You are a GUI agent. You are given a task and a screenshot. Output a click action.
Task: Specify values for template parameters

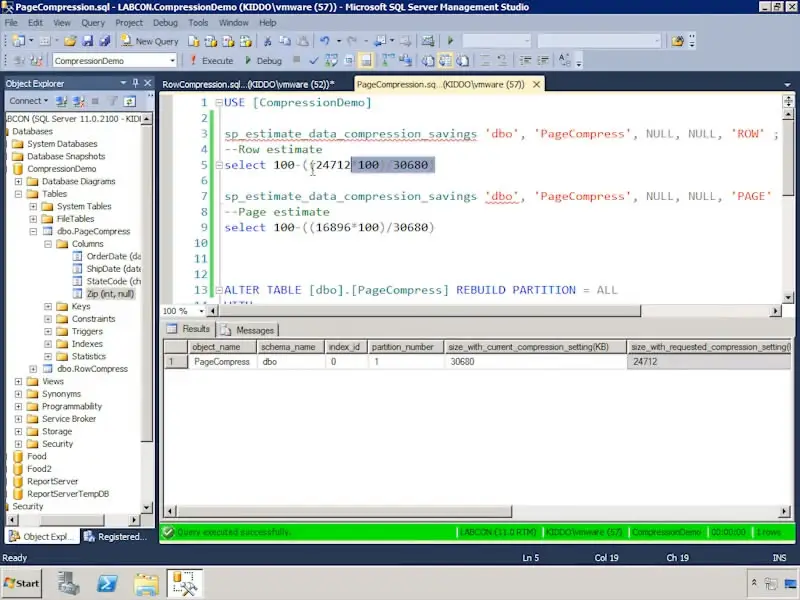(x=564, y=61)
